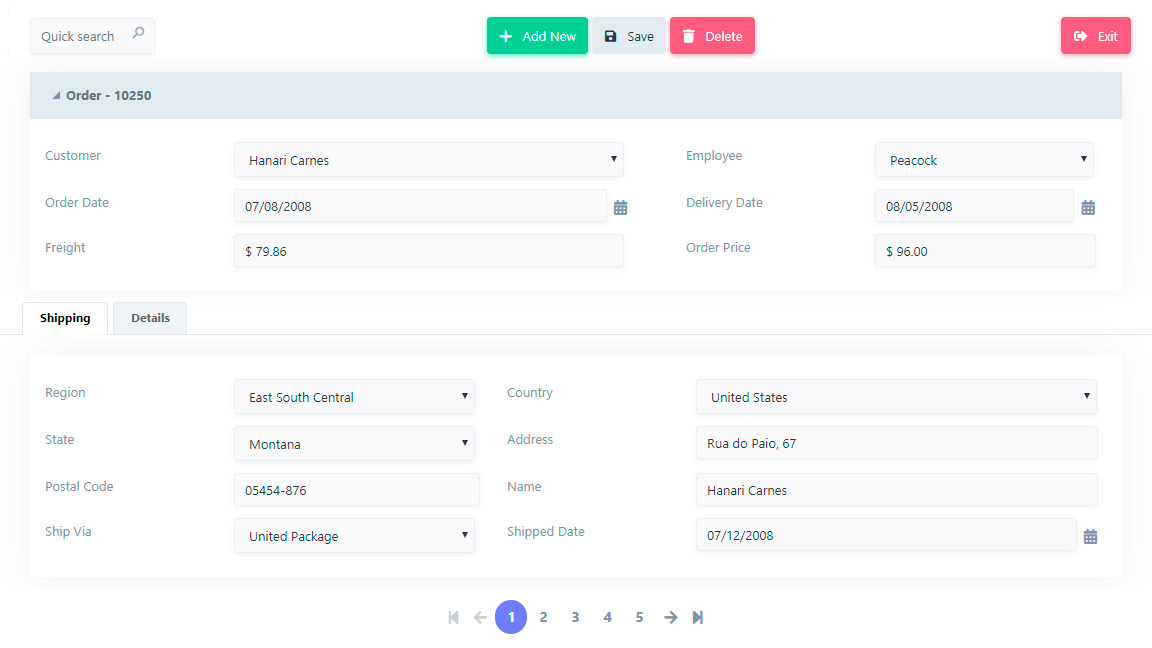This screenshot has width=1152, height=648.
Task: Click the Delete button
Action: pos(712,36)
